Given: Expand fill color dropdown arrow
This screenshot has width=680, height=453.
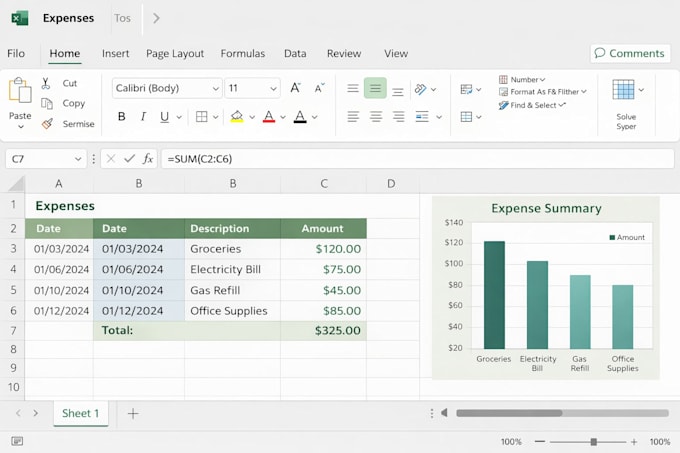Looking at the screenshot, I should pyautogui.click(x=252, y=117).
